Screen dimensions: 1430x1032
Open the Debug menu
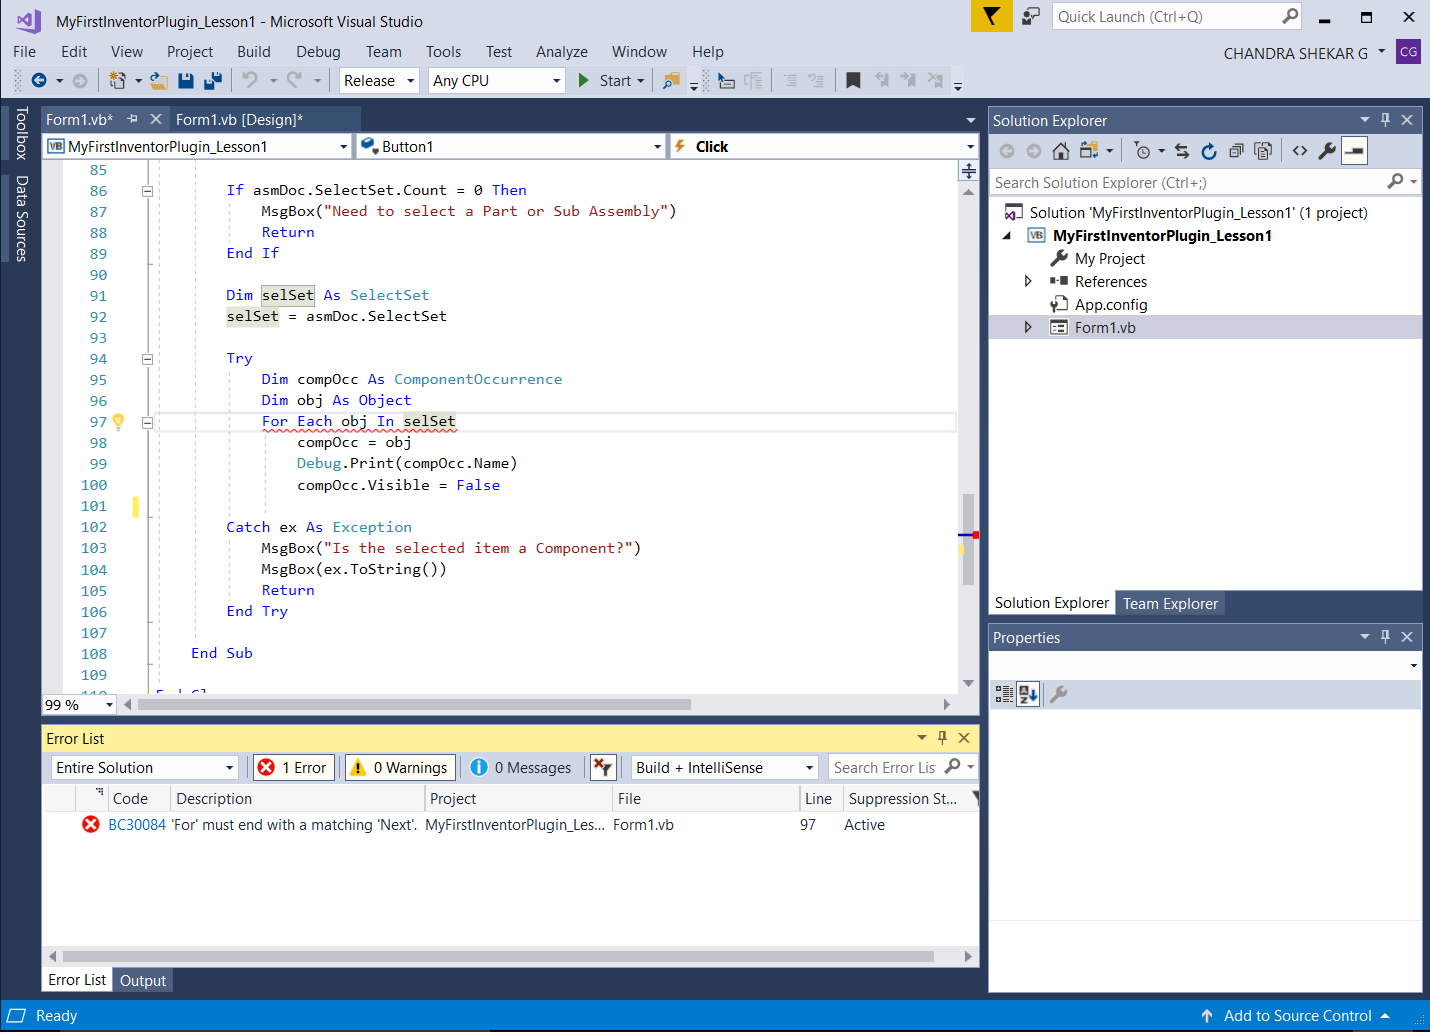tap(318, 52)
